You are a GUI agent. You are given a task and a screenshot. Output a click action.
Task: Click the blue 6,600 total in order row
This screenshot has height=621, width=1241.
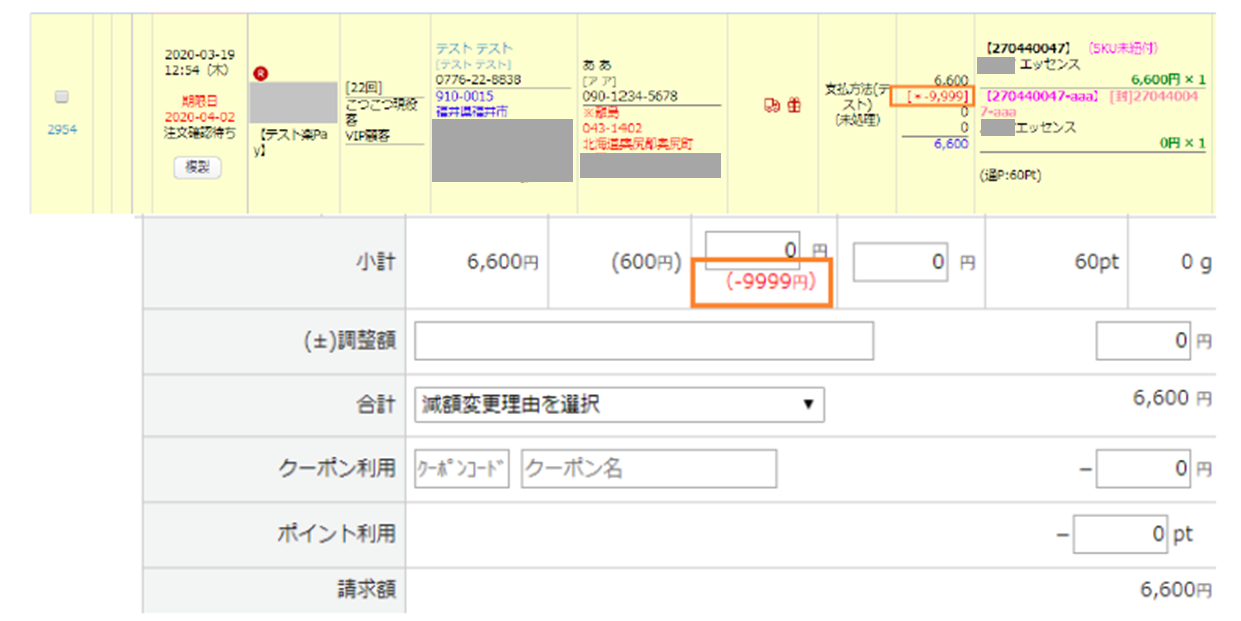pyautogui.click(x=950, y=143)
